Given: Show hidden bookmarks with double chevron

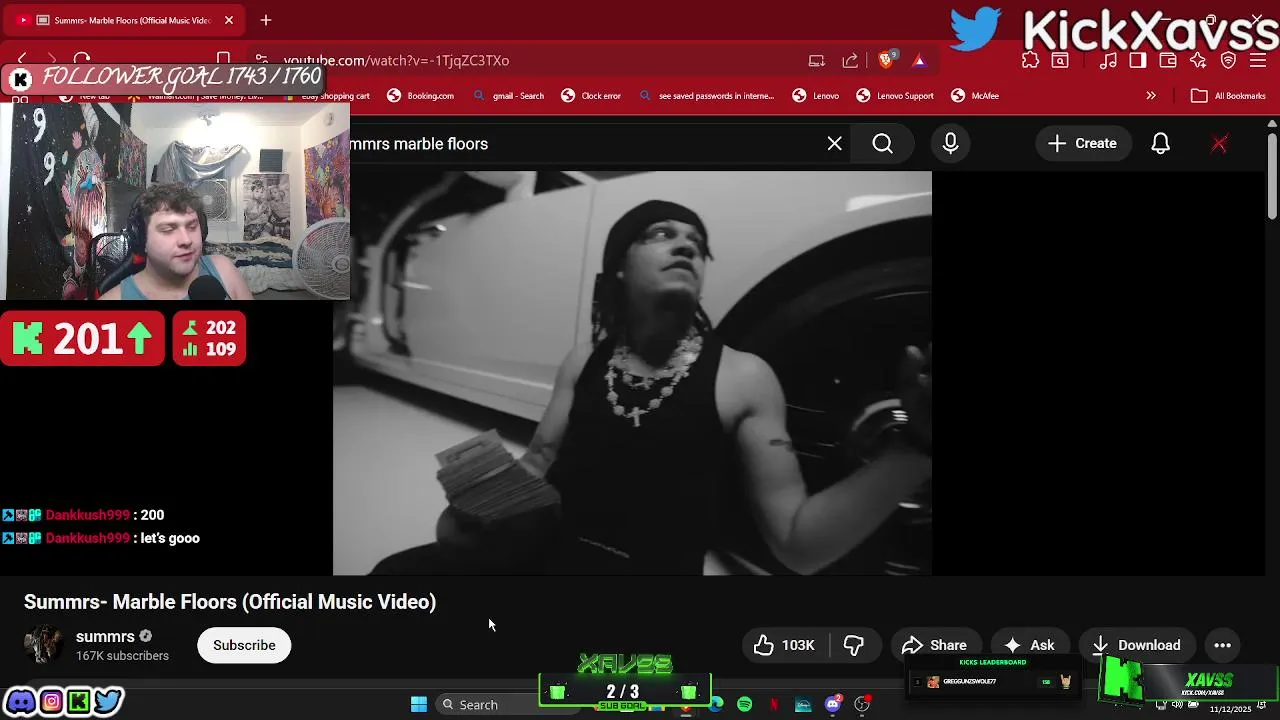Looking at the screenshot, I should click(x=1151, y=96).
